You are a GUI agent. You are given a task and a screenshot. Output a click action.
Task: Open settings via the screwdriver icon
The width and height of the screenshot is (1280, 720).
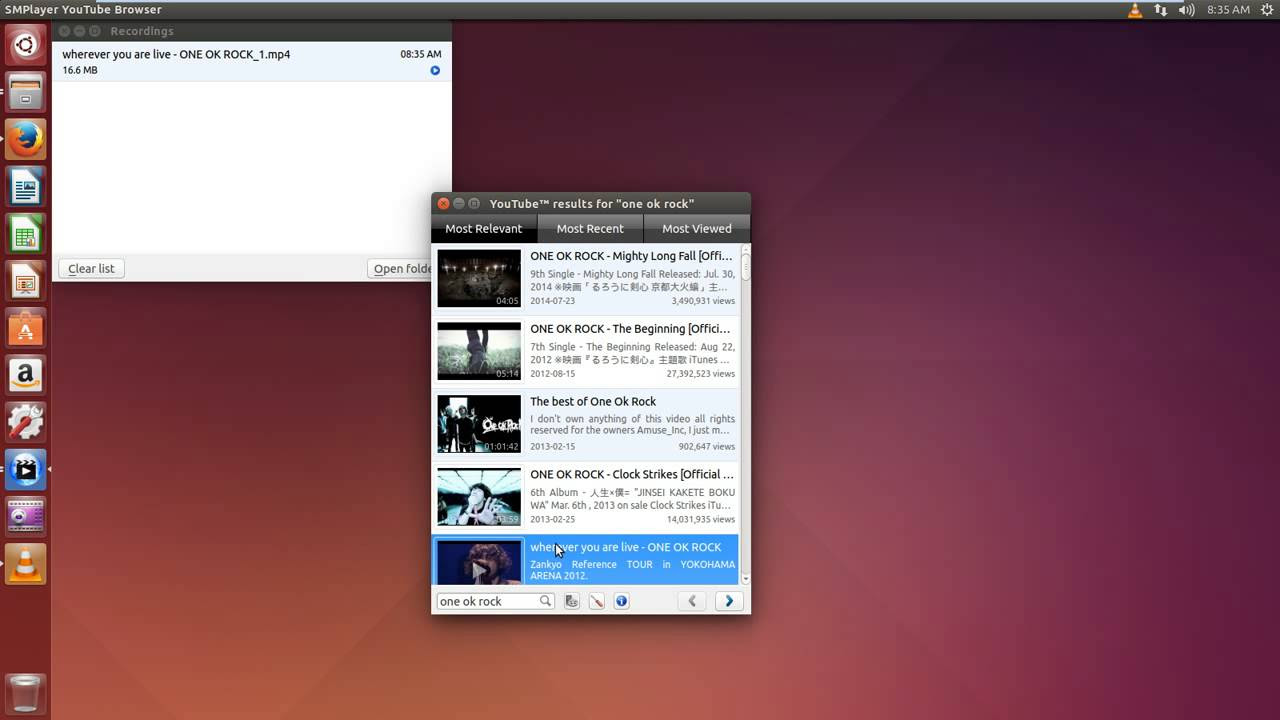(597, 601)
